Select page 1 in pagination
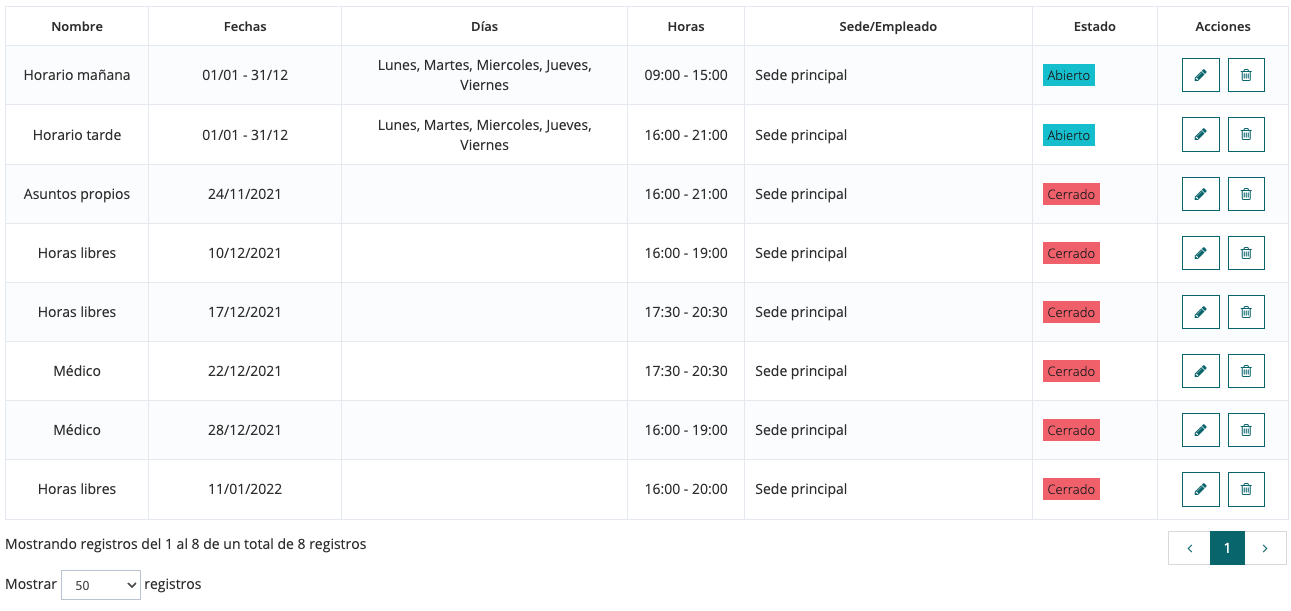The height and width of the screenshot is (611, 1291). coord(1227,548)
